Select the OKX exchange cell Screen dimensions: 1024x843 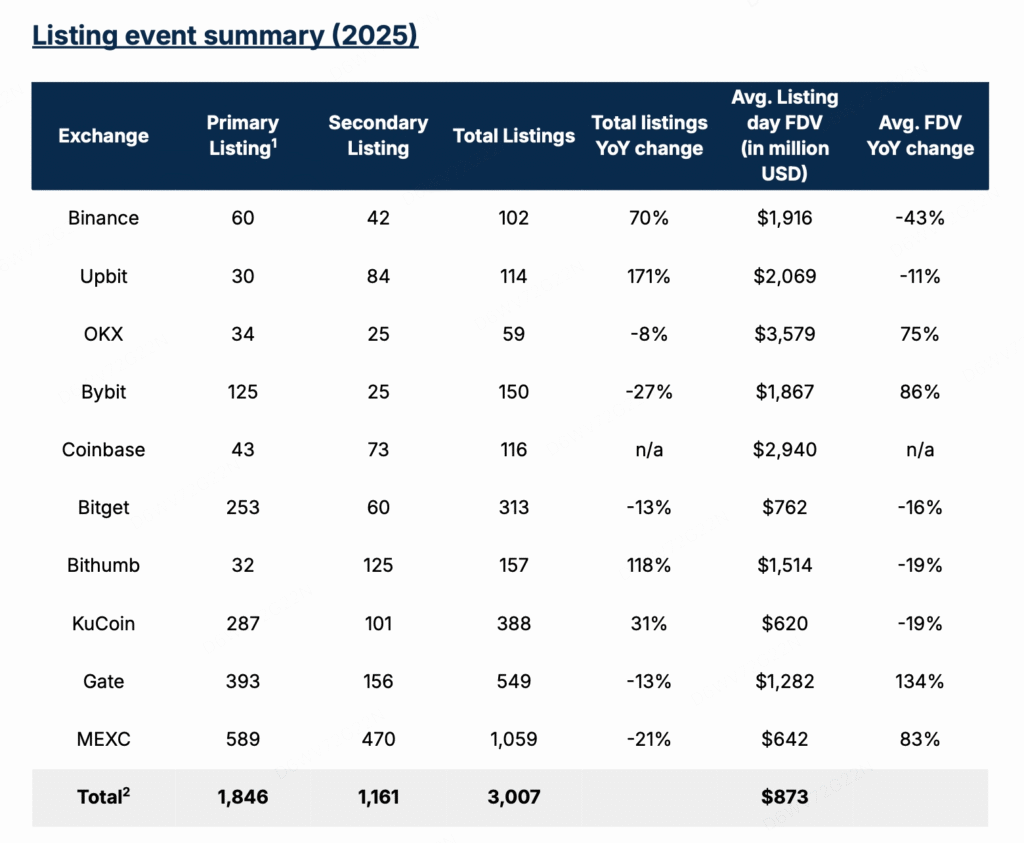point(103,334)
